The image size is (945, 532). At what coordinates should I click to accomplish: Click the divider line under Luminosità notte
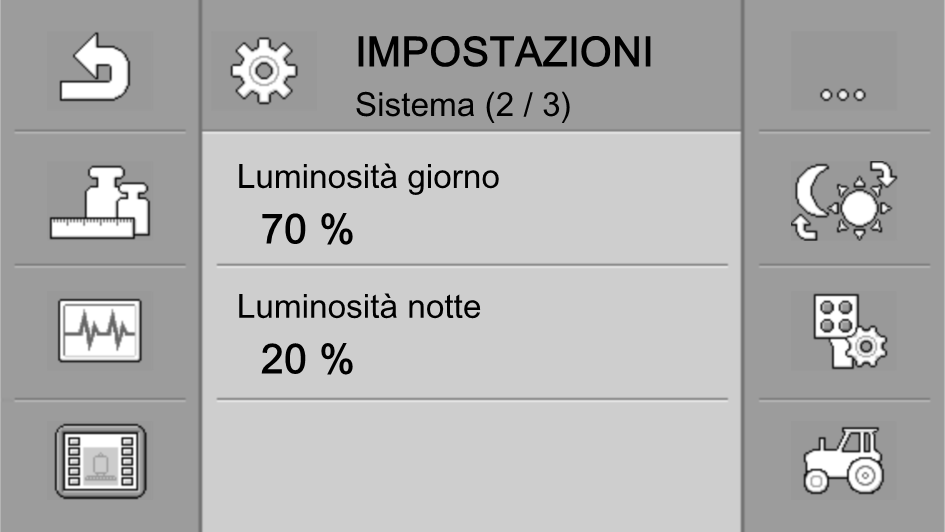tap(472, 399)
